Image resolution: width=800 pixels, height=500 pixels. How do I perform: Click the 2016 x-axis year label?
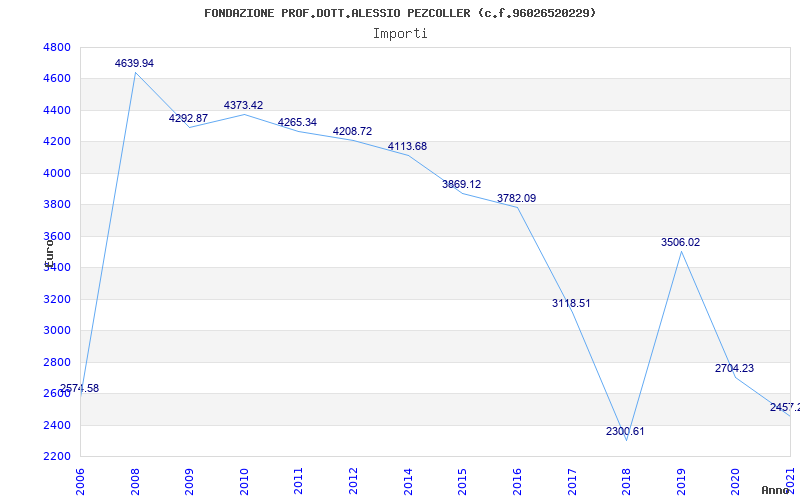pos(516,481)
